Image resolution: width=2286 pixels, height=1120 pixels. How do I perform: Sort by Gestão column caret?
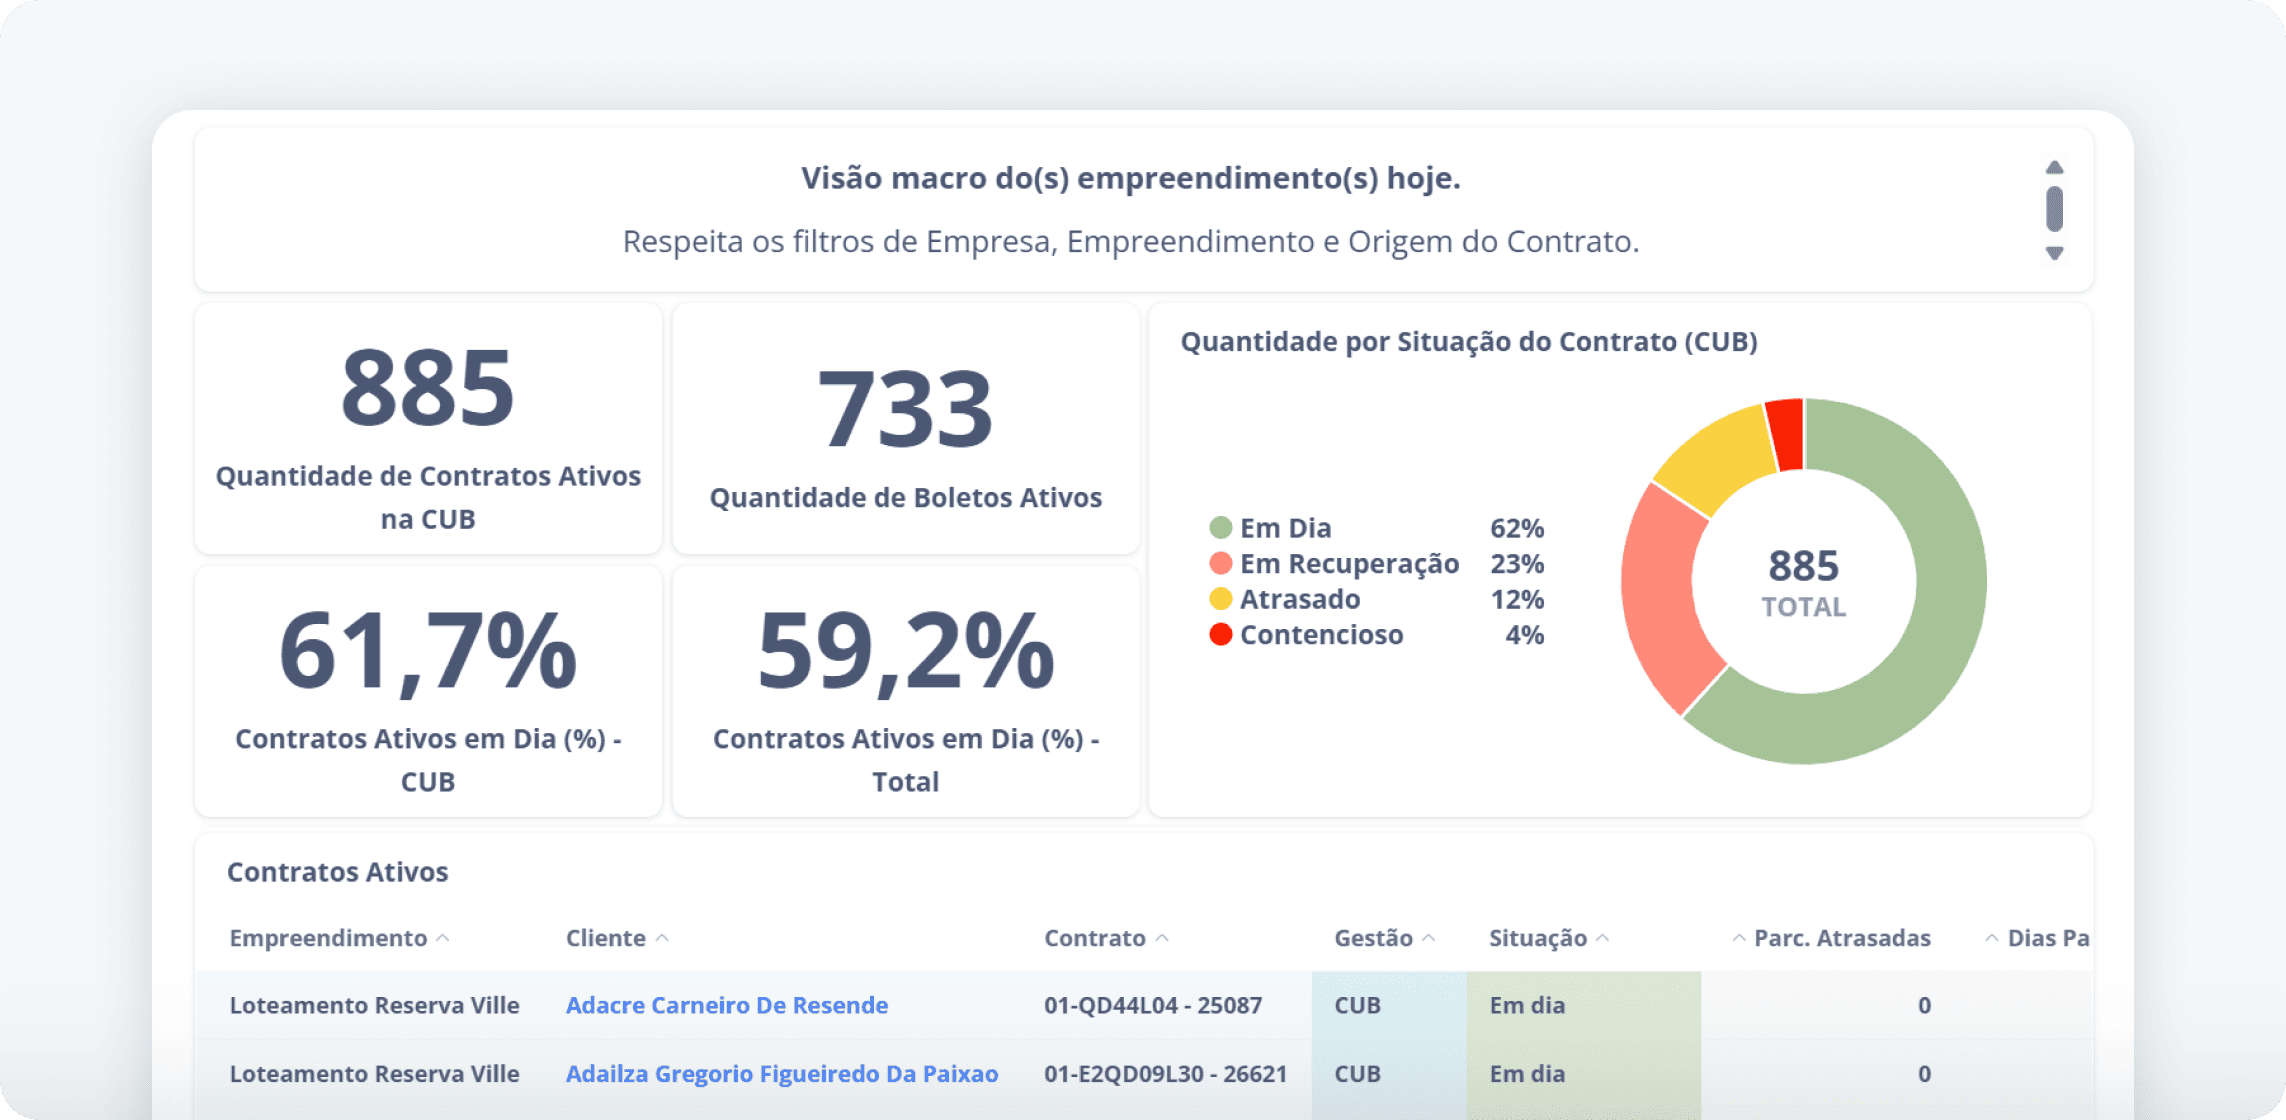1428,938
